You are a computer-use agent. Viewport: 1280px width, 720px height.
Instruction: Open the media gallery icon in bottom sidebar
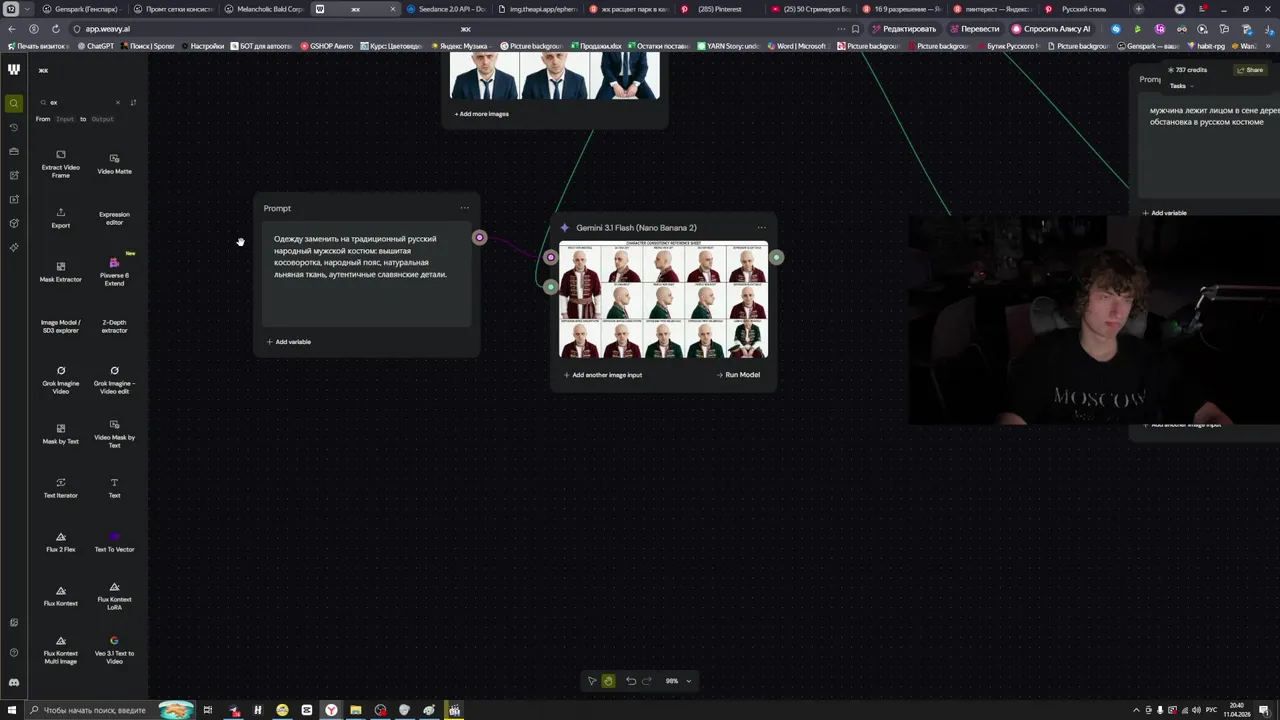click(x=13, y=622)
